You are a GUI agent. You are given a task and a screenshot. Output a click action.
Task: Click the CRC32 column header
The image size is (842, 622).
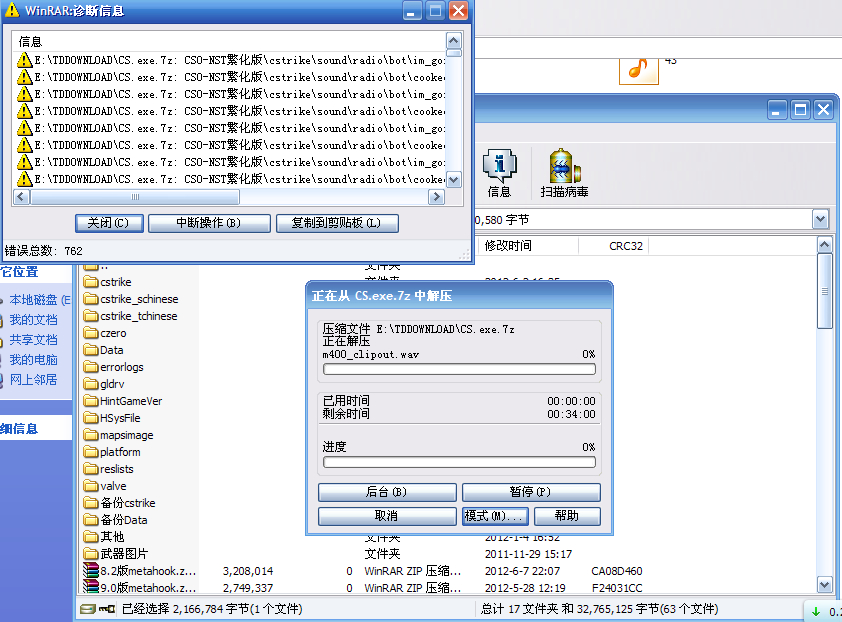[x=613, y=246]
